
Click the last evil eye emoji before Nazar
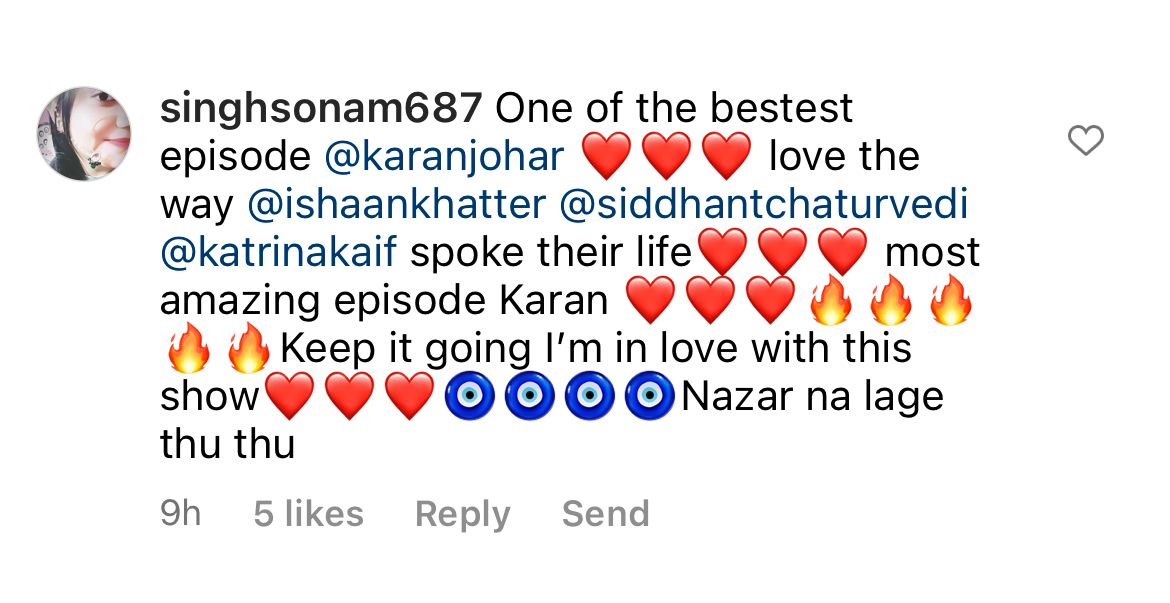[650, 396]
